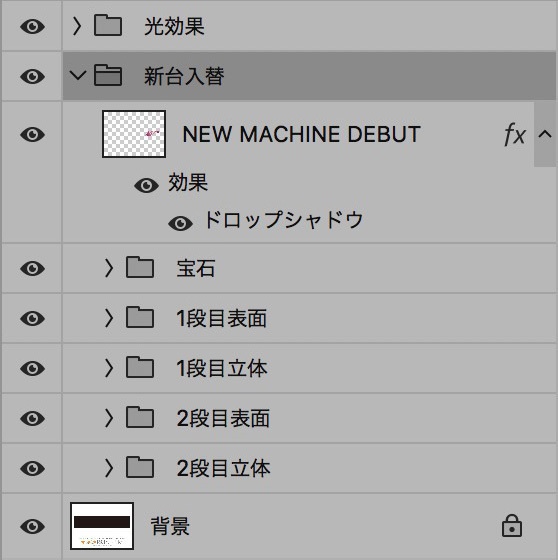Select the 1段目立体 group name

pos(222,368)
